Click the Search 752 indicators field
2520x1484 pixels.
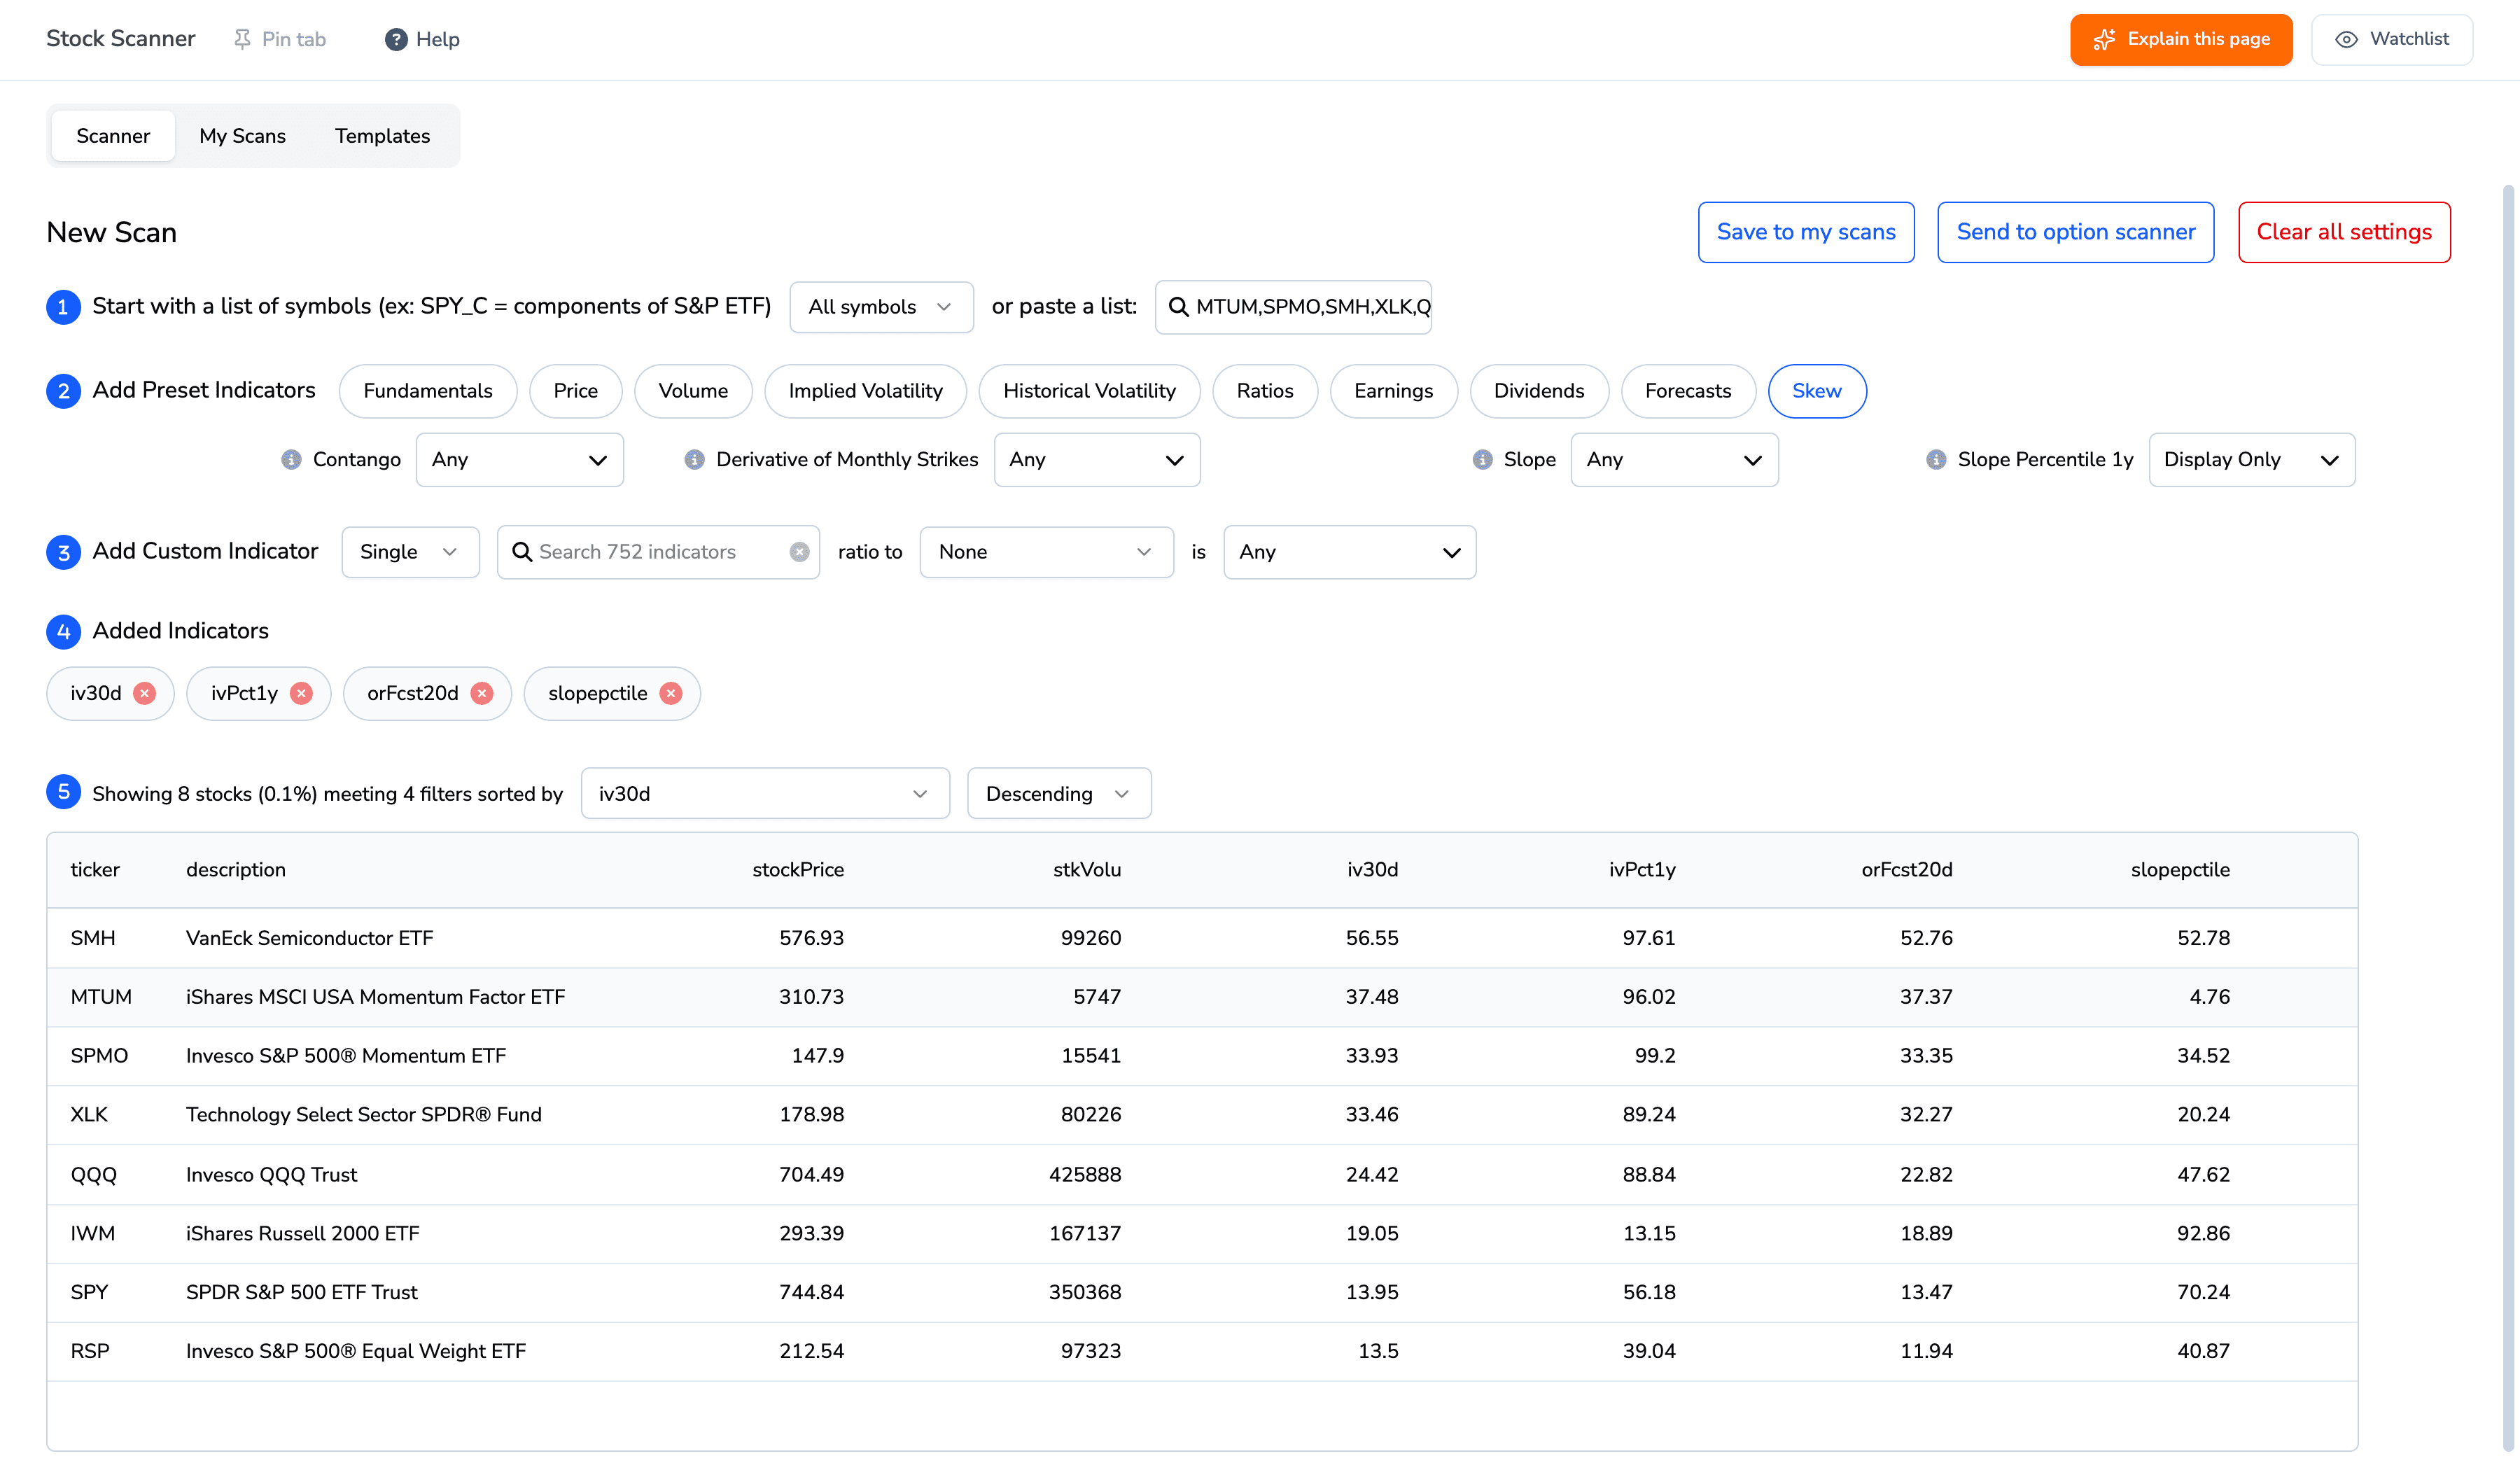pyautogui.click(x=658, y=552)
